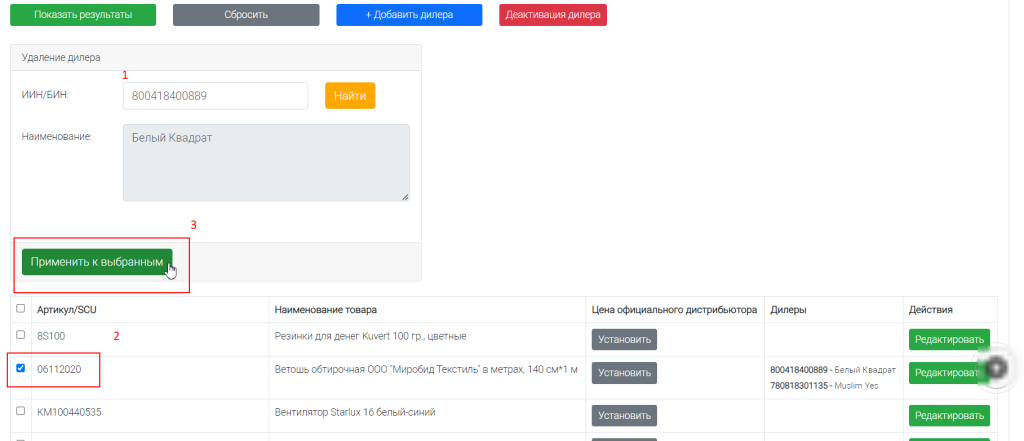Click the scroll-to-top arrow icon

[x=996, y=368]
